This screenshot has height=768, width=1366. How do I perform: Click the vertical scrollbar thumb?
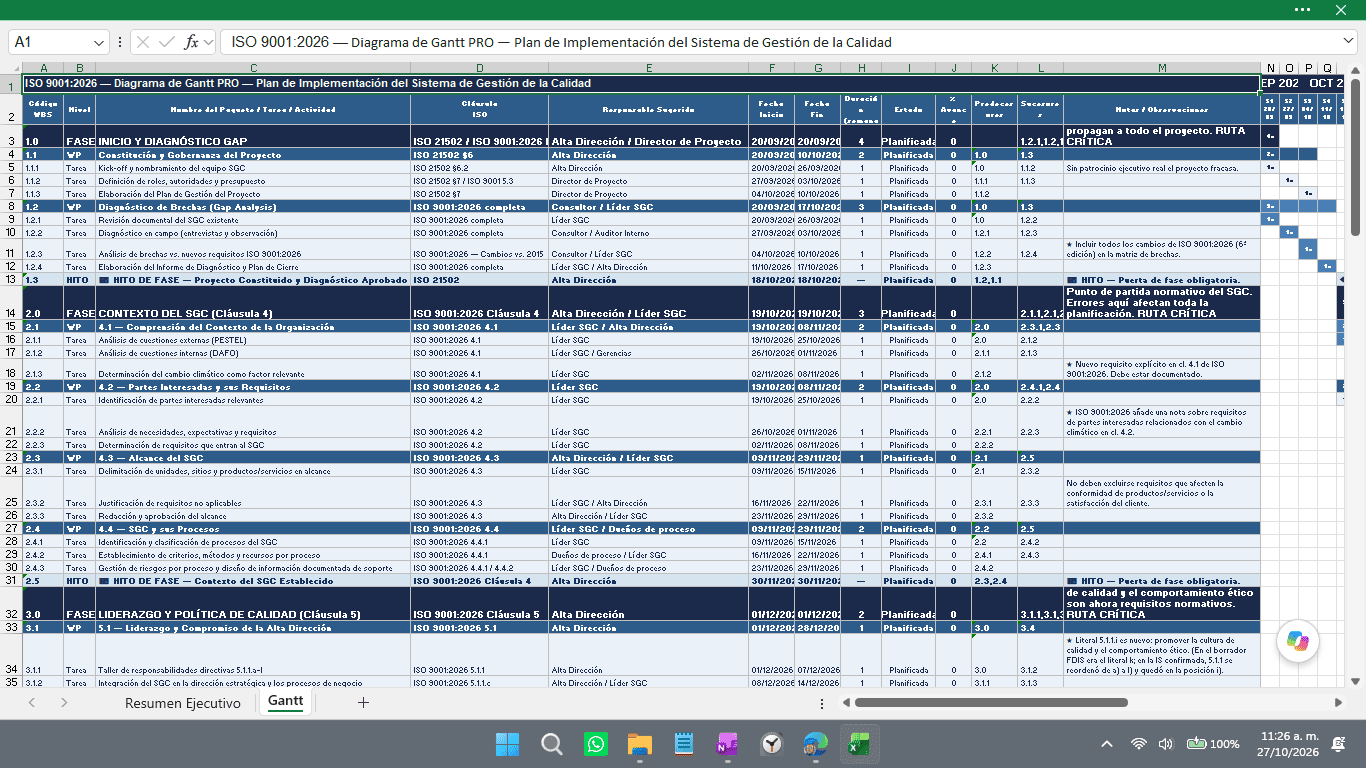tap(1356, 158)
